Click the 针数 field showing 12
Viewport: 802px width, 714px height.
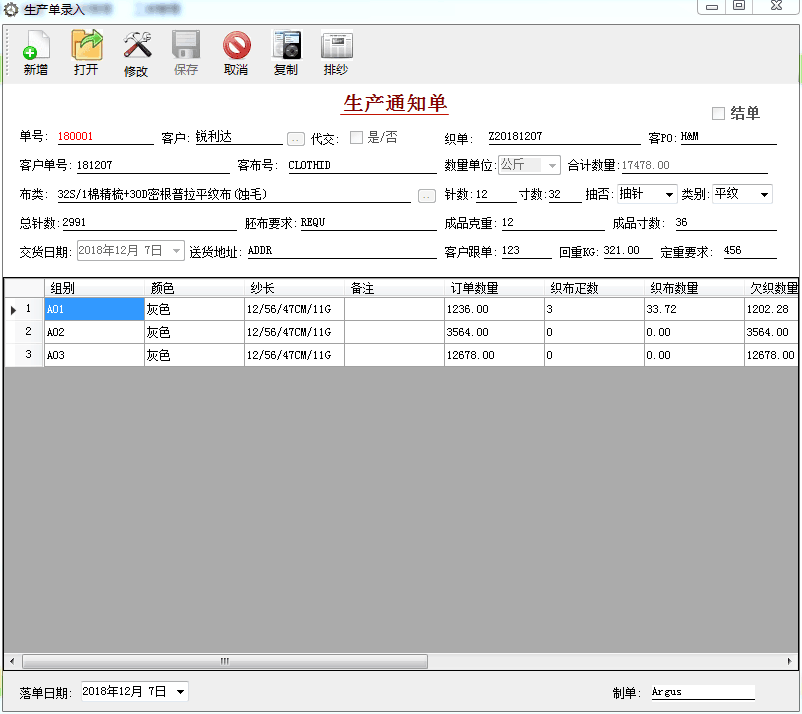[x=496, y=194]
